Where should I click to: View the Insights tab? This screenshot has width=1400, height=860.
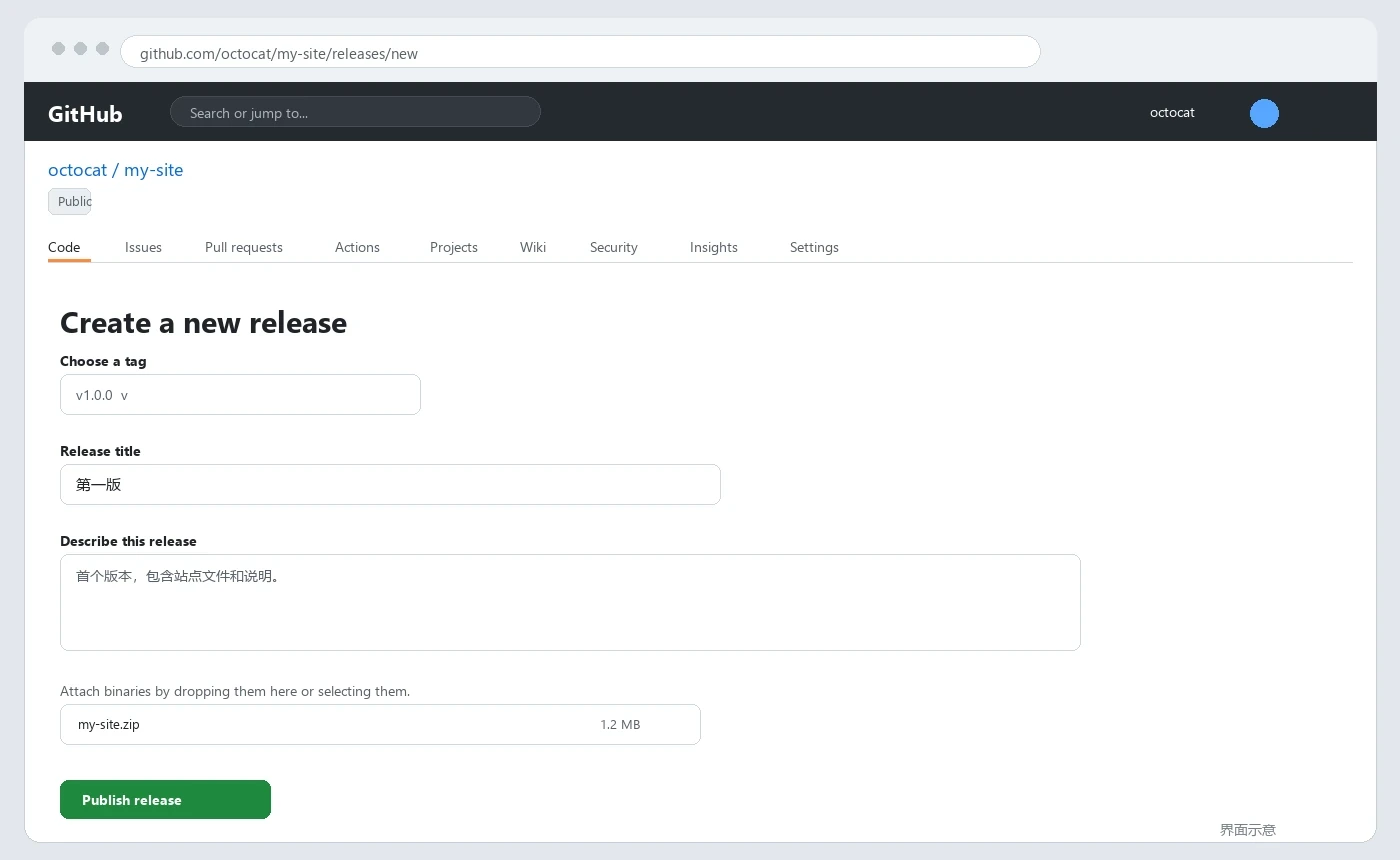[714, 247]
